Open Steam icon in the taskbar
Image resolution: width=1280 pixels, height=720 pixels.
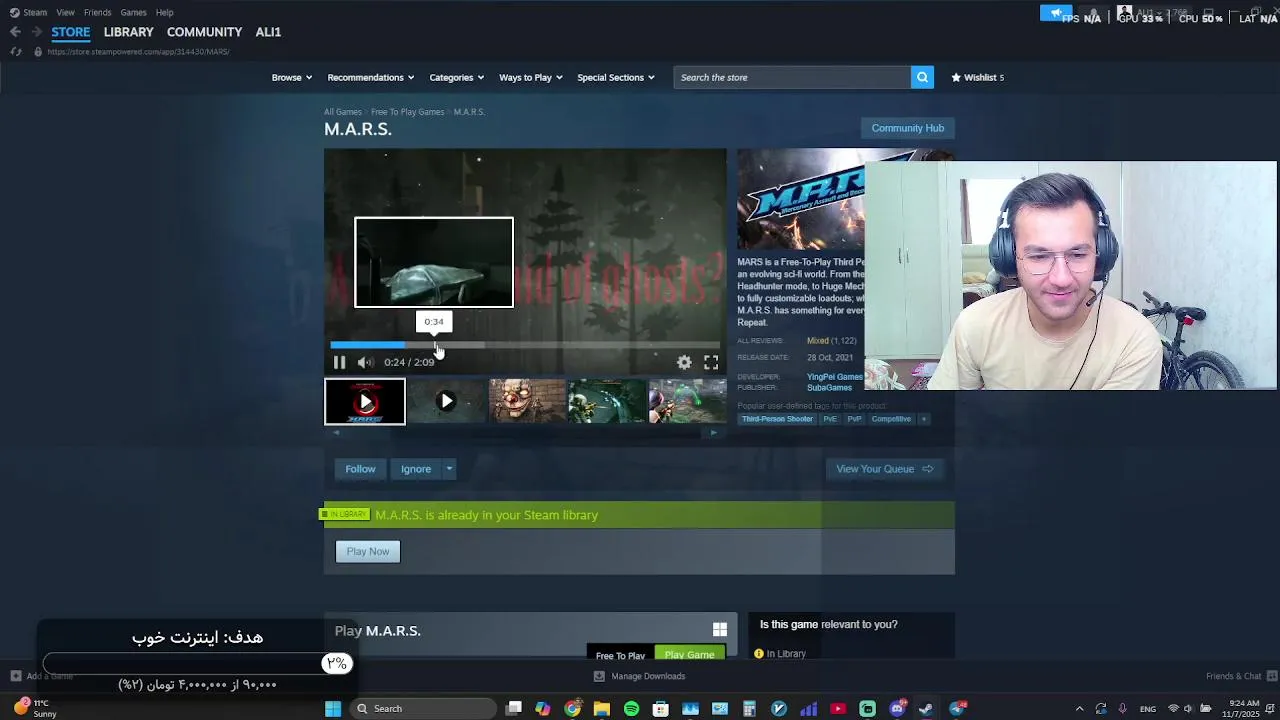[927, 708]
